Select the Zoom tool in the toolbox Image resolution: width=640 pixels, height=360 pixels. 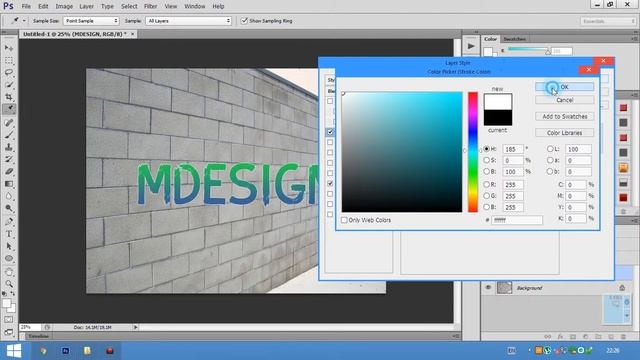[9, 284]
